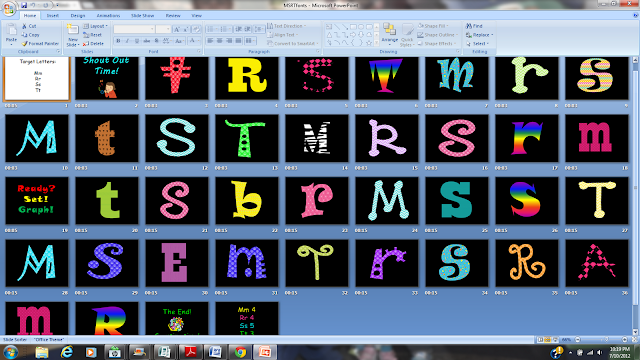Open the Text Direction dropdown
Image resolution: width=640 pixels, height=360 pixels.
[287, 26]
